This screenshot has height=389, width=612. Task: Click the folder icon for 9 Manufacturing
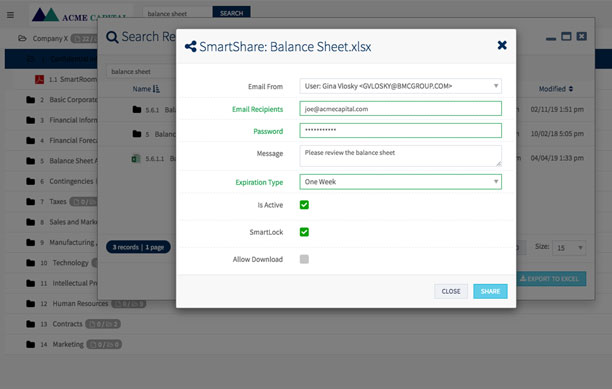[30, 242]
